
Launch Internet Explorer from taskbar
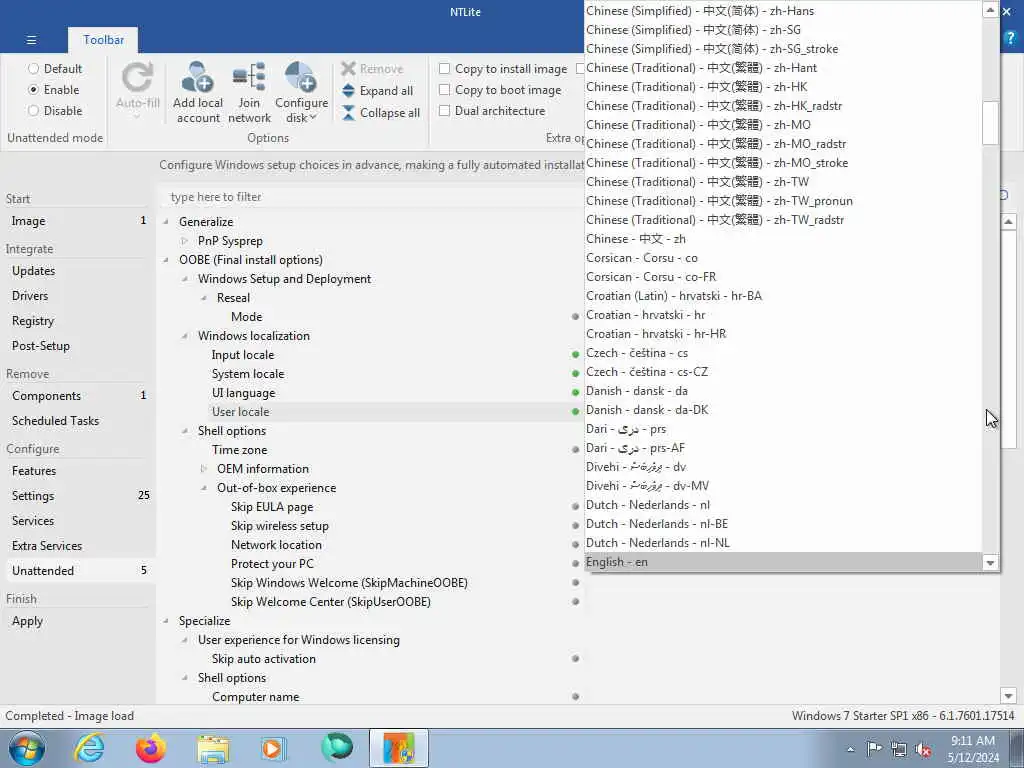point(89,748)
